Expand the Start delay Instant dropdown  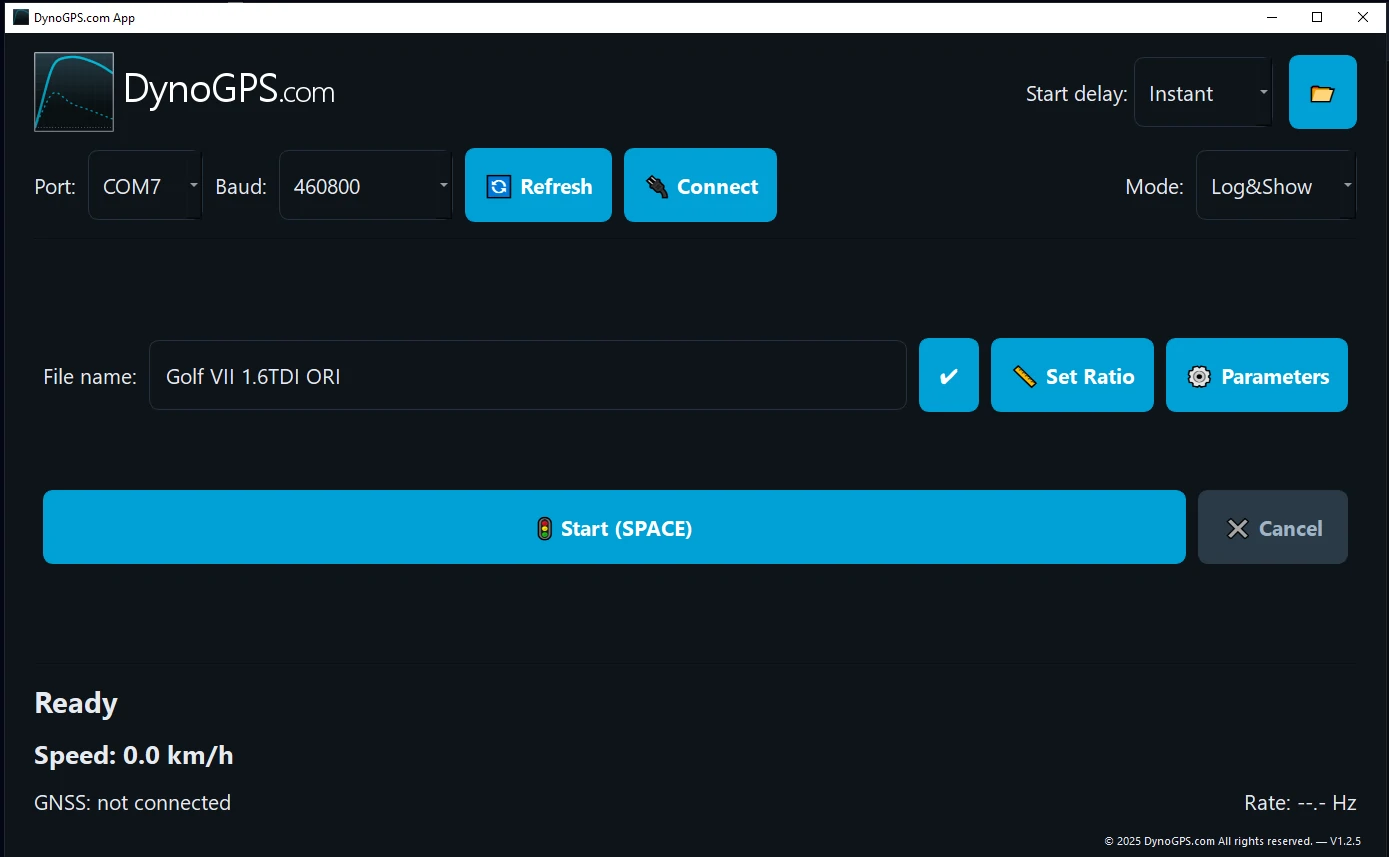tap(1203, 92)
